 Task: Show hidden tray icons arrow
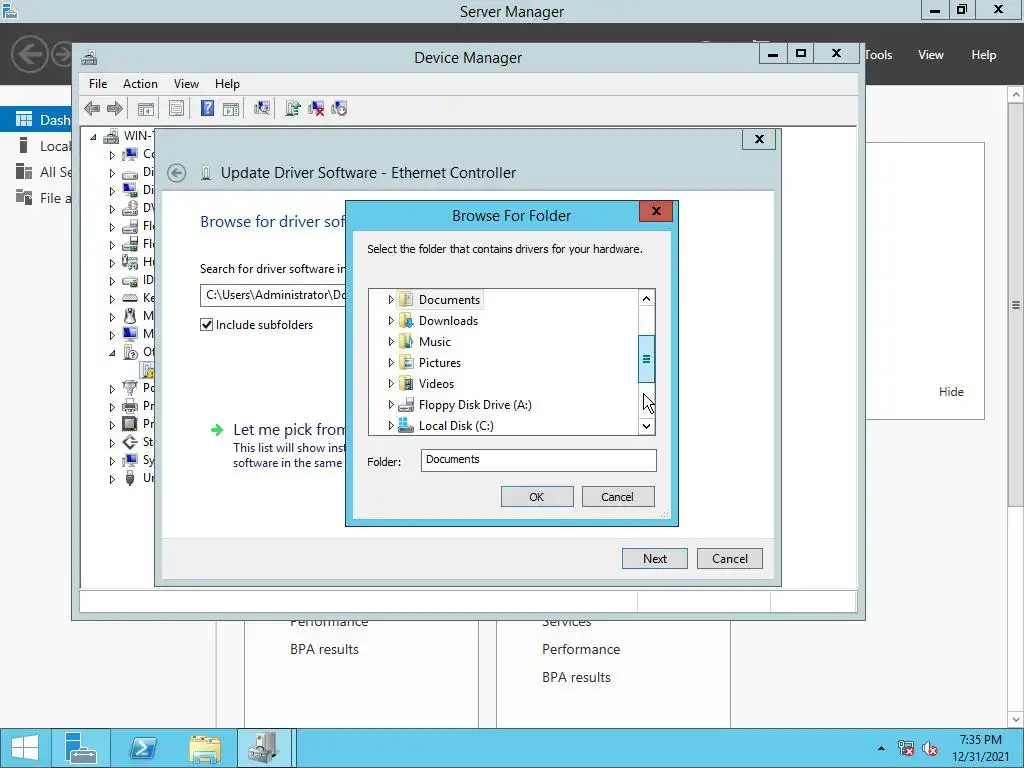pos(881,748)
